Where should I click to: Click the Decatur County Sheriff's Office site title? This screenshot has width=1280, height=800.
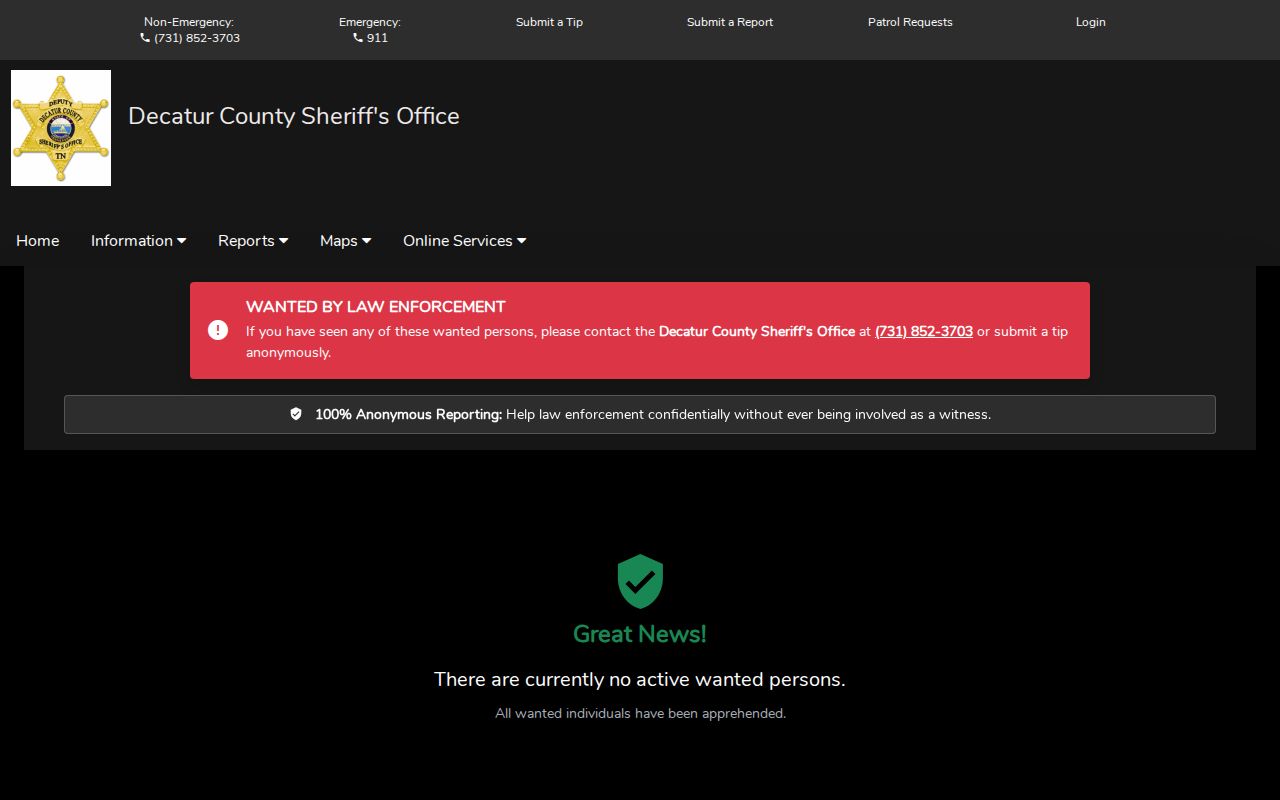tap(294, 116)
